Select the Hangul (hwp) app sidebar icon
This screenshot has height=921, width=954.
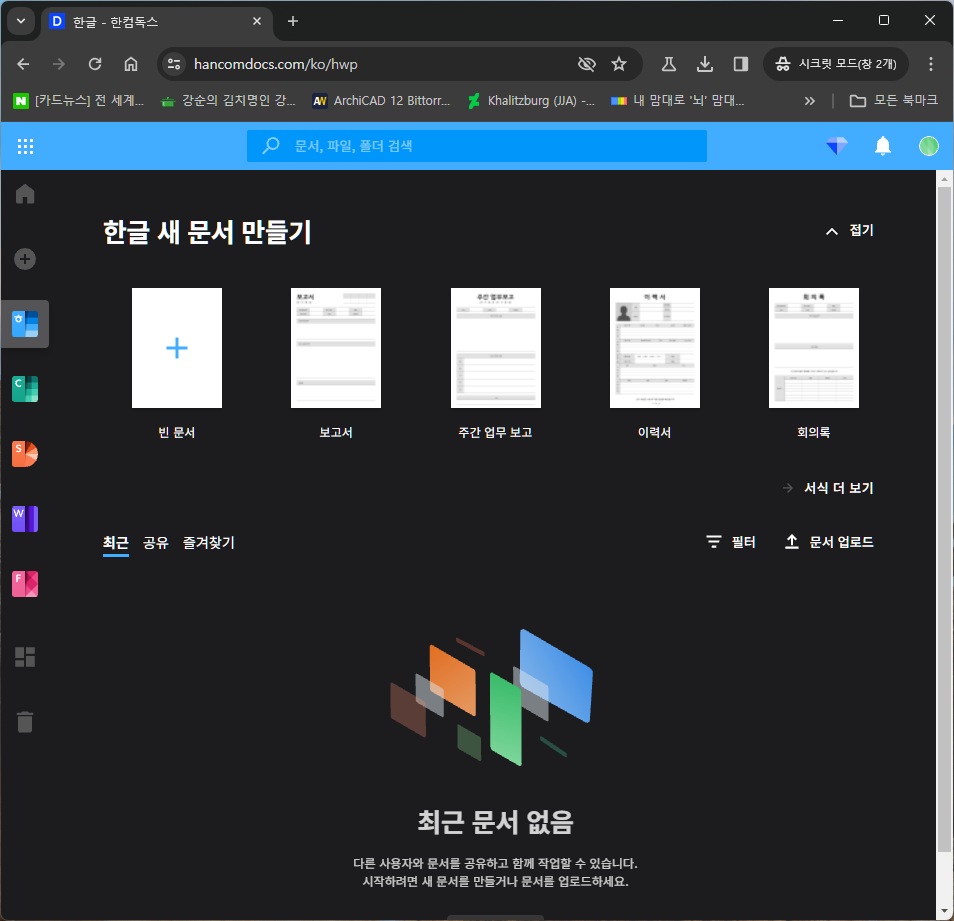click(x=25, y=324)
